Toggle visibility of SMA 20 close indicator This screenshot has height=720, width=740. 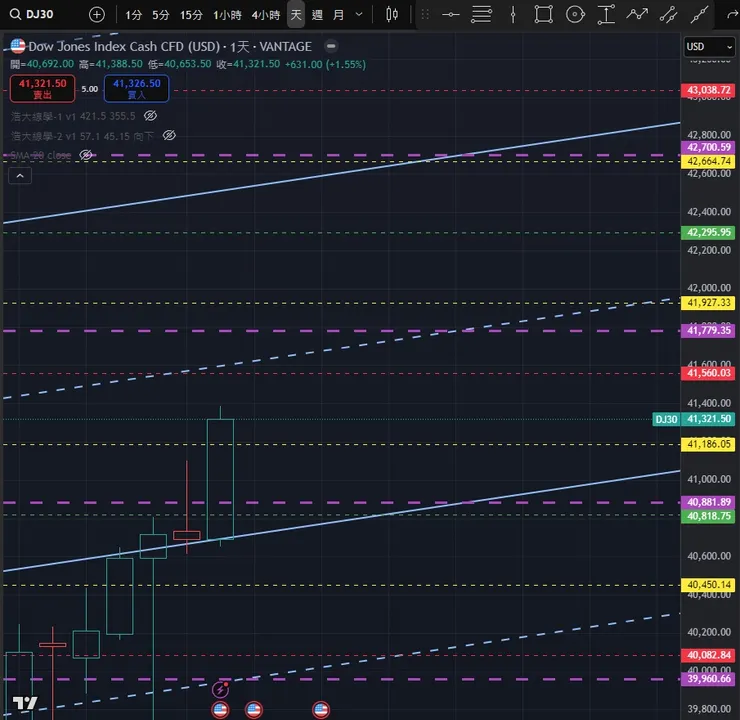86,155
